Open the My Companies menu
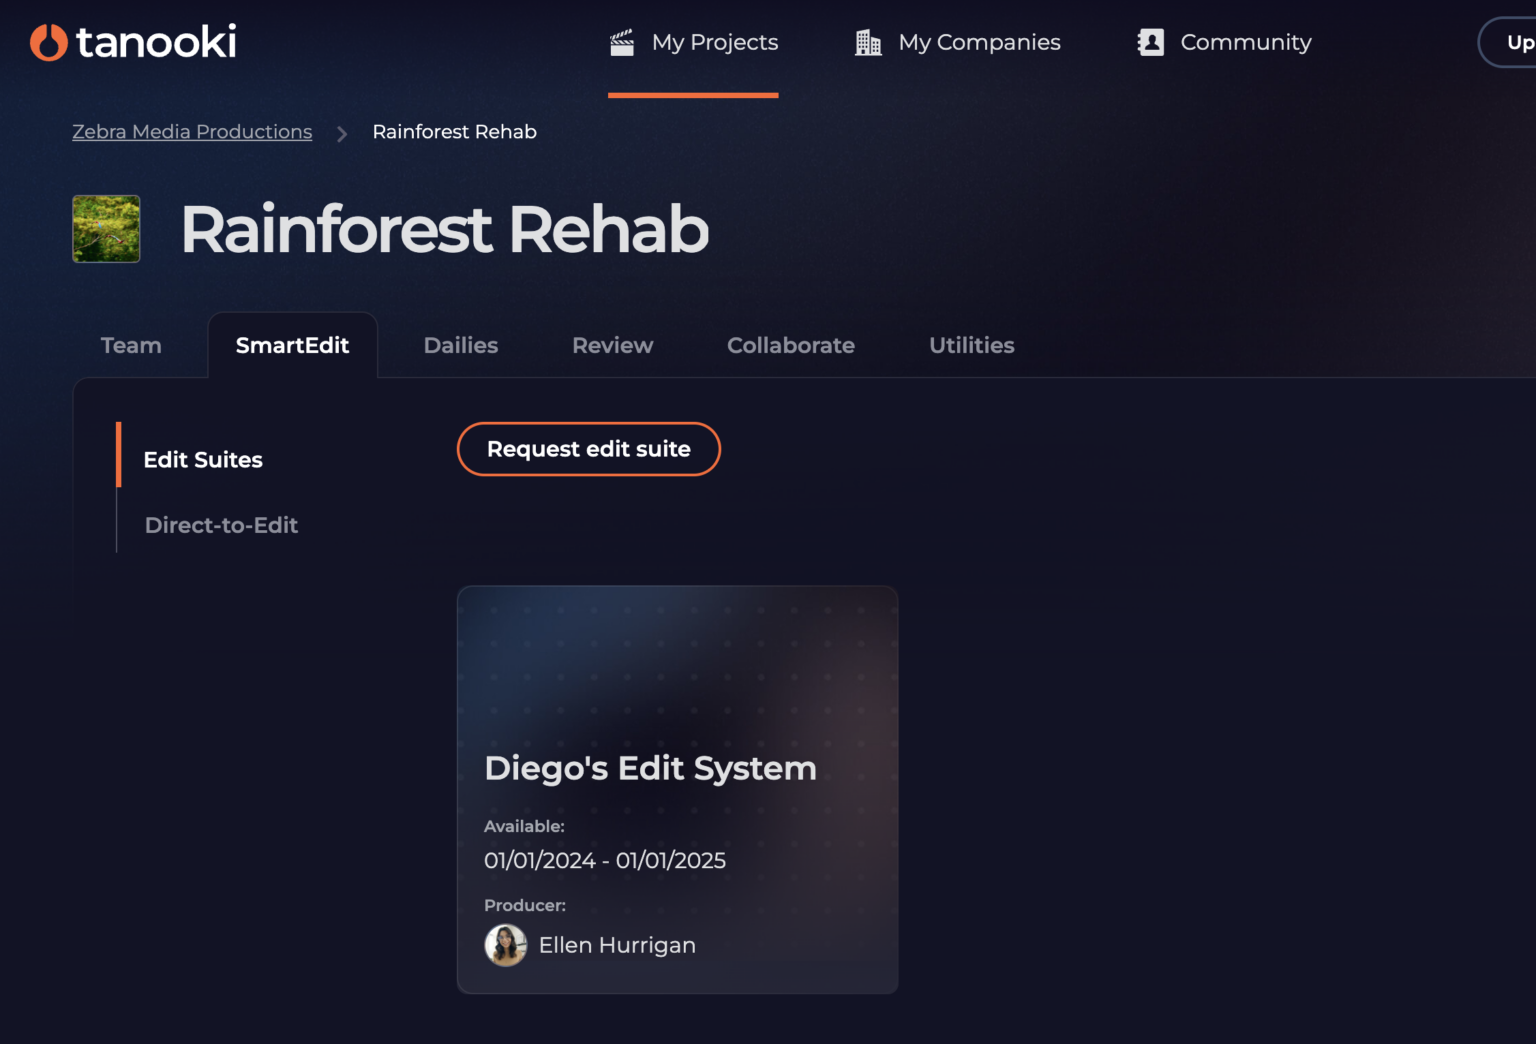This screenshot has width=1536, height=1044. (979, 42)
